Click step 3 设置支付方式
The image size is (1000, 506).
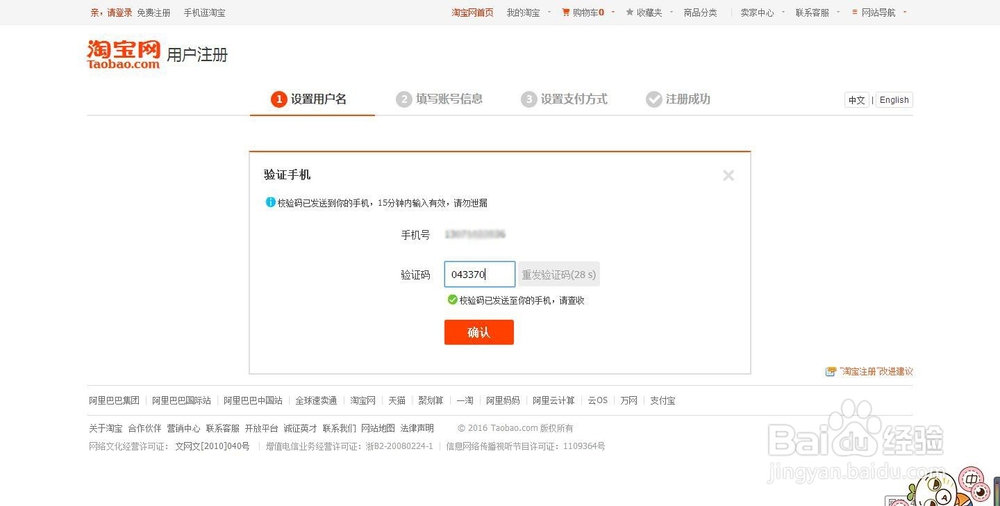coord(564,99)
